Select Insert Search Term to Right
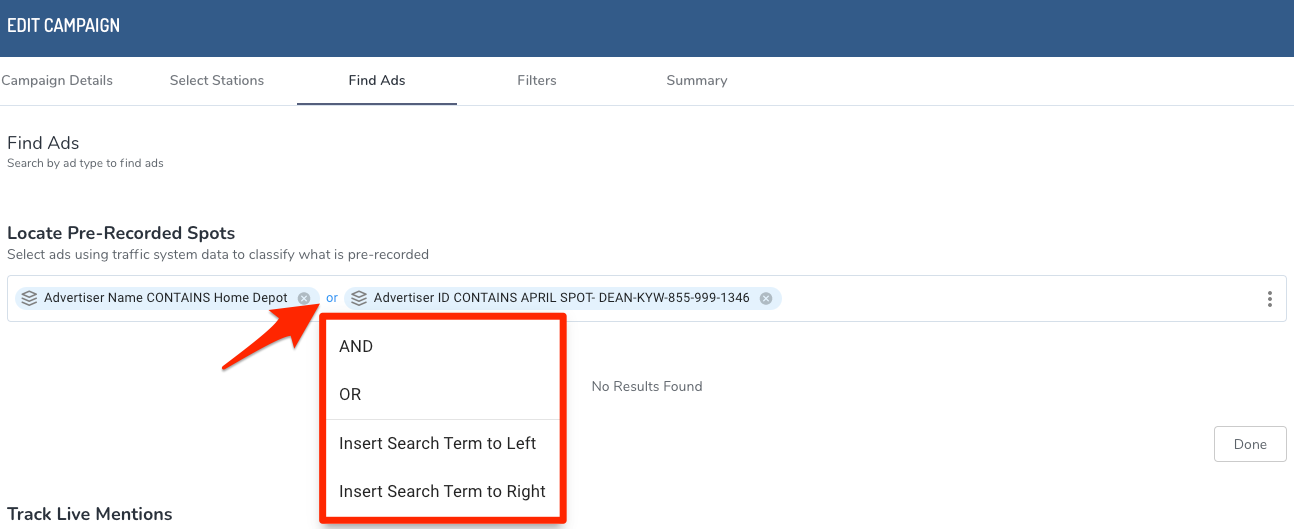Screen dimensions: 1294x529 tap(442, 491)
